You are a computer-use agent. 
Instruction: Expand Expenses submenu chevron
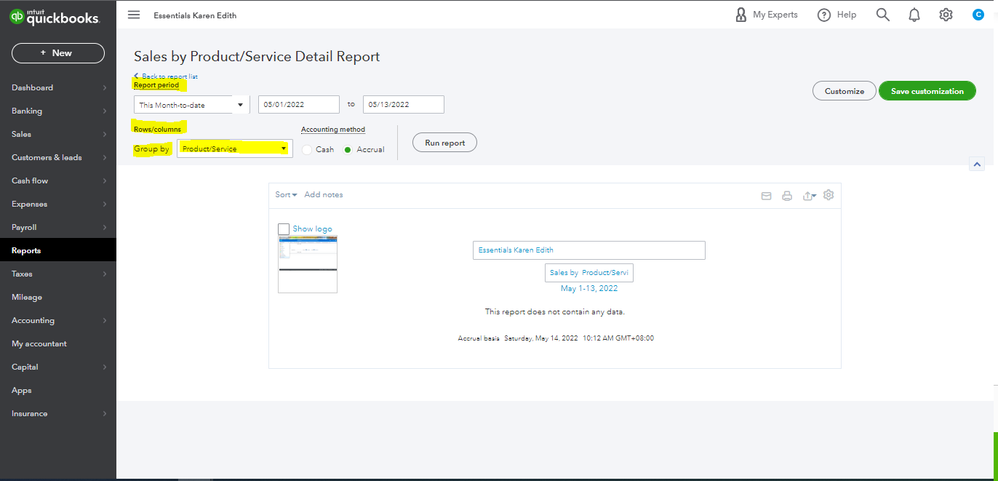click(x=104, y=204)
